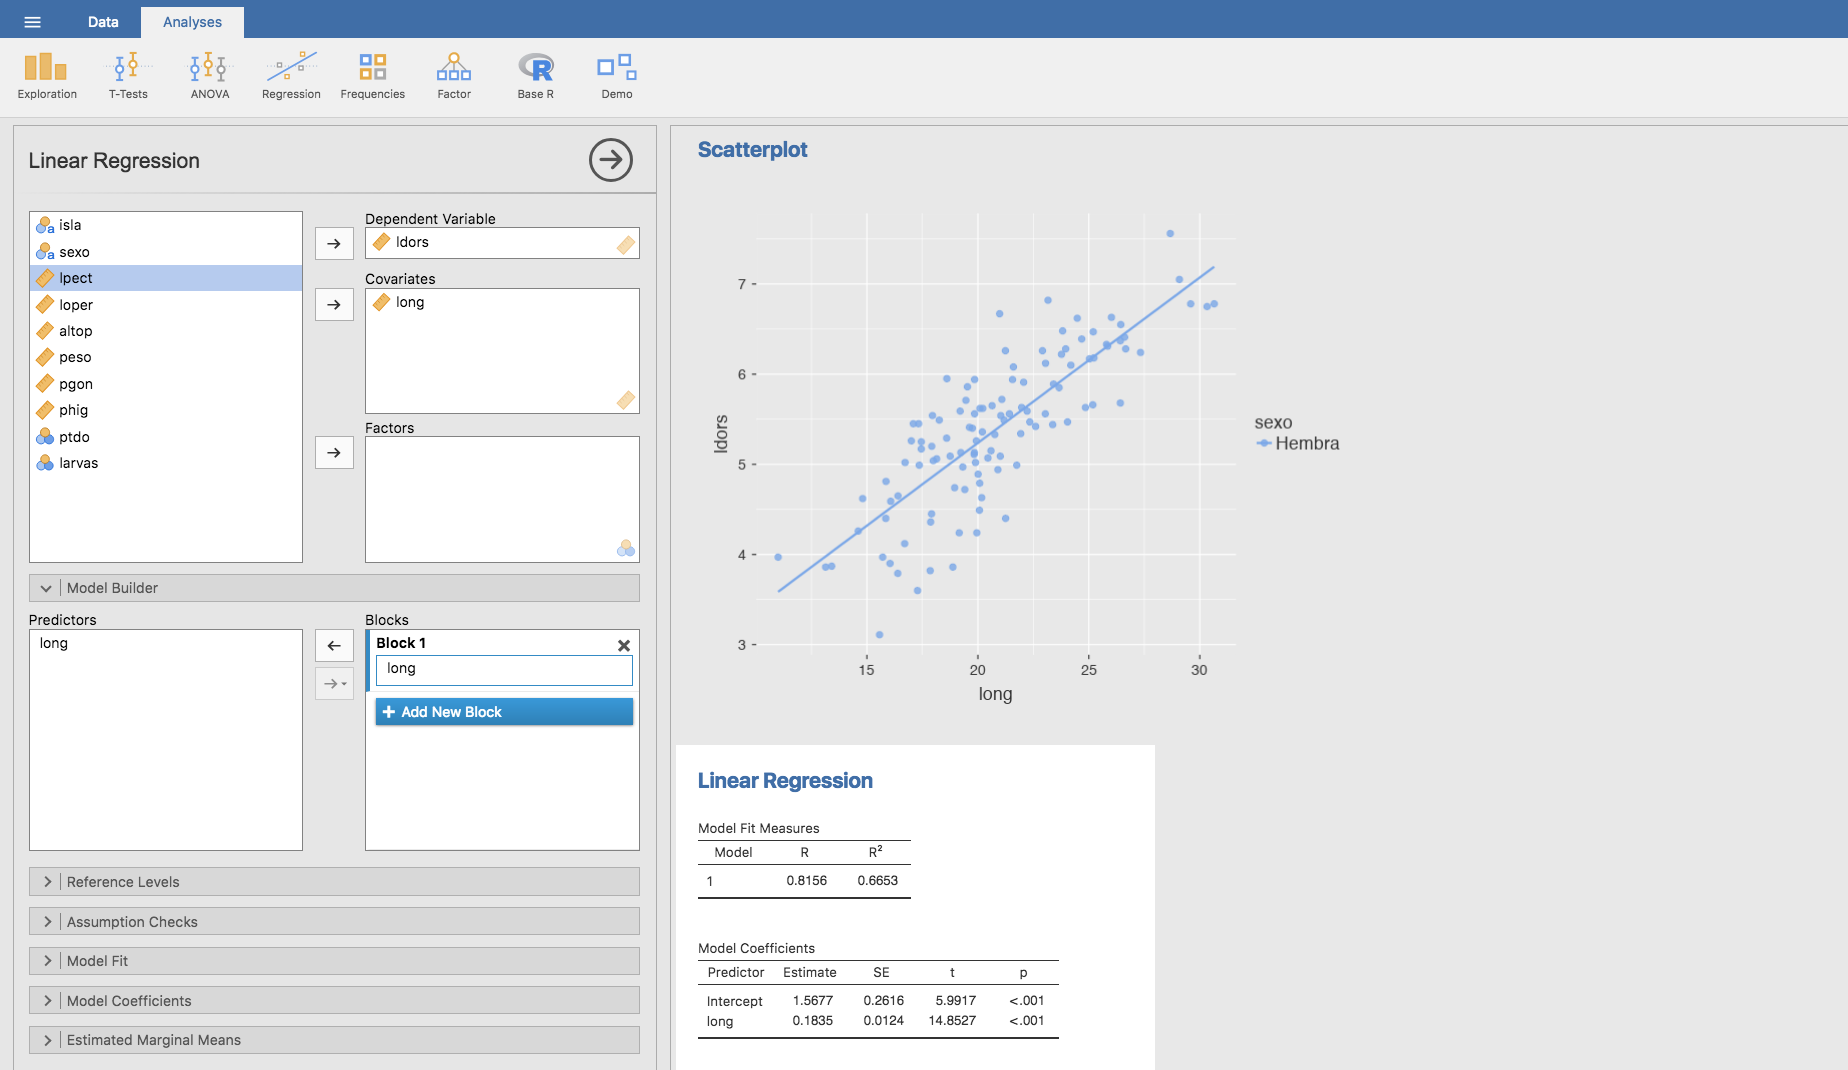The height and width of the screenshot is (1070, 1848).
Task: Open the ANOVA analysis menu
Action: point(210,76)
